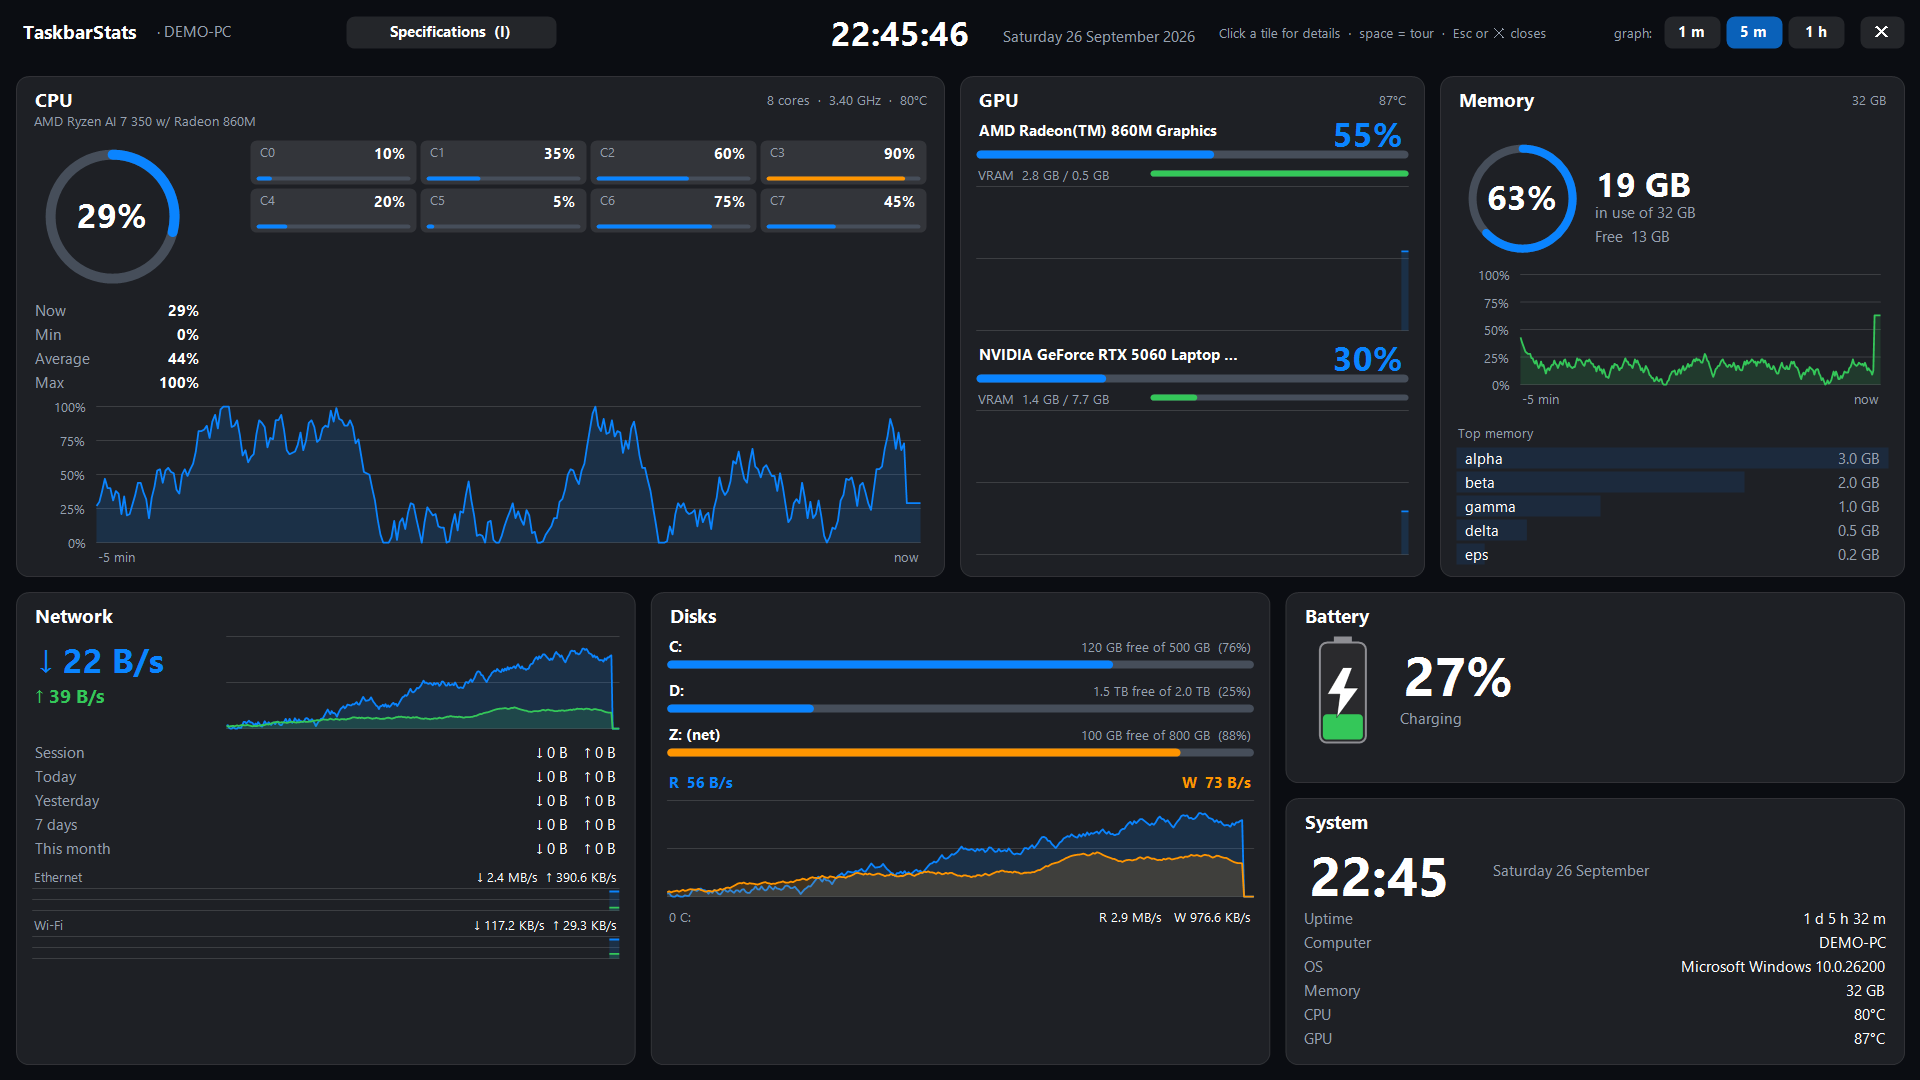This screenshot has height=1080, width=1920.
Task: Click the battery charging icon
Action: [1343, 690]
